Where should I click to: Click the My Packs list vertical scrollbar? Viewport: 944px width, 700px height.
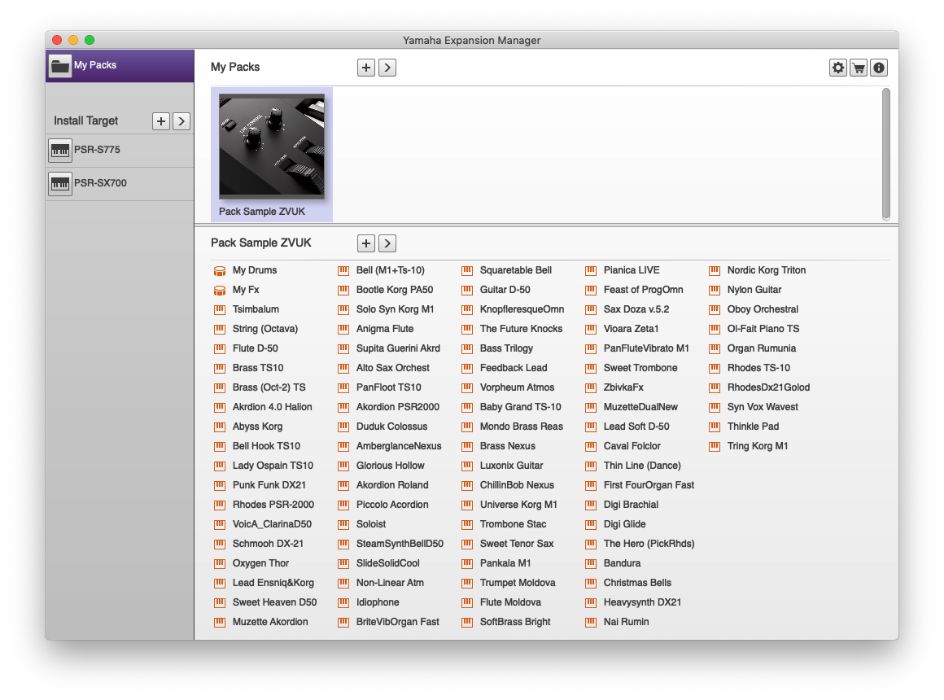886,154
